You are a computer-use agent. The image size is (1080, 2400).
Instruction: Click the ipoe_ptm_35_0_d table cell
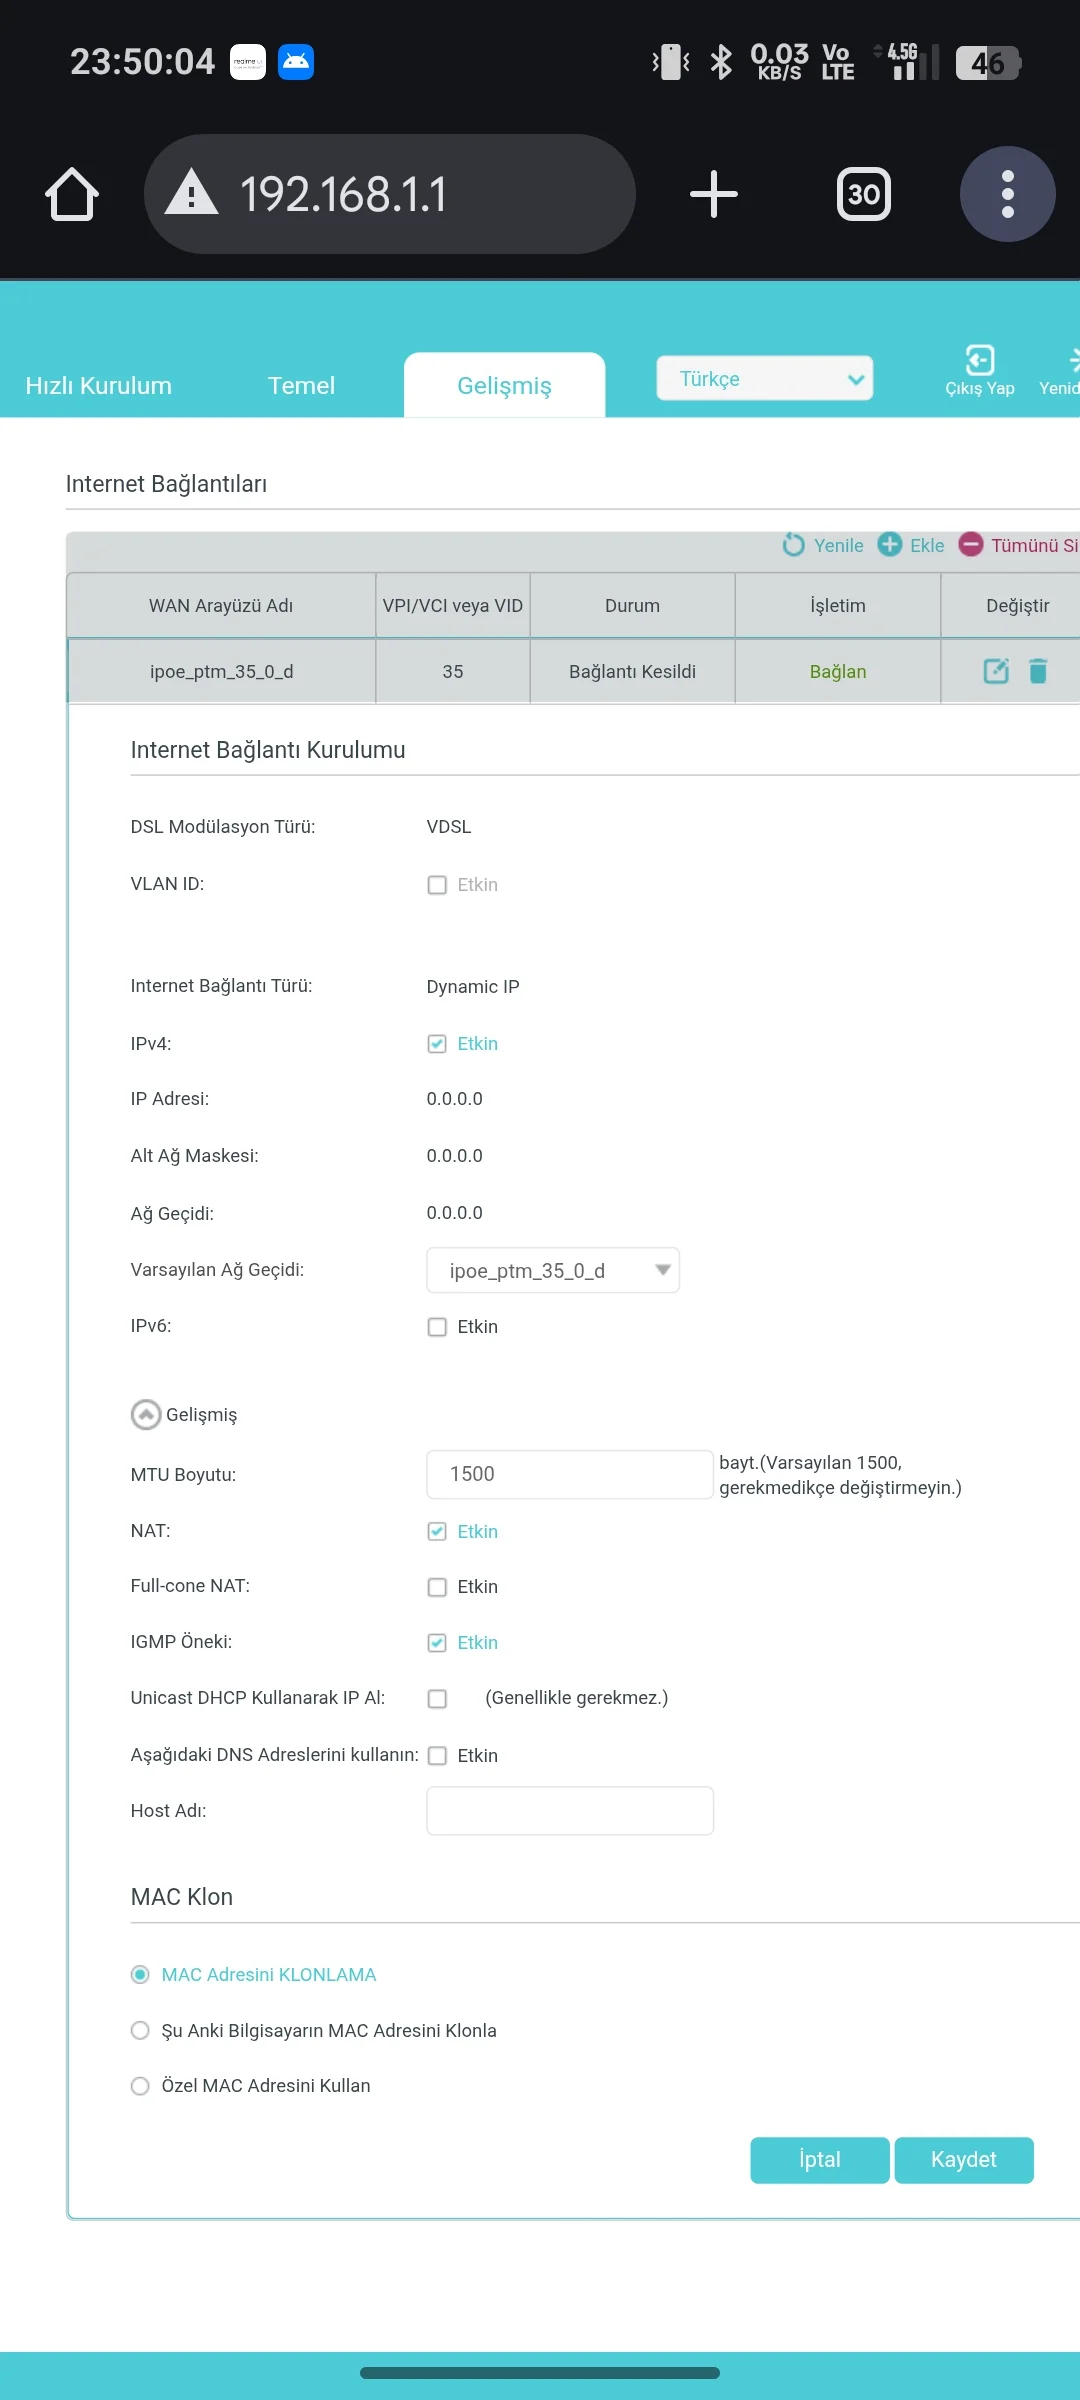(x=222, y=672)
